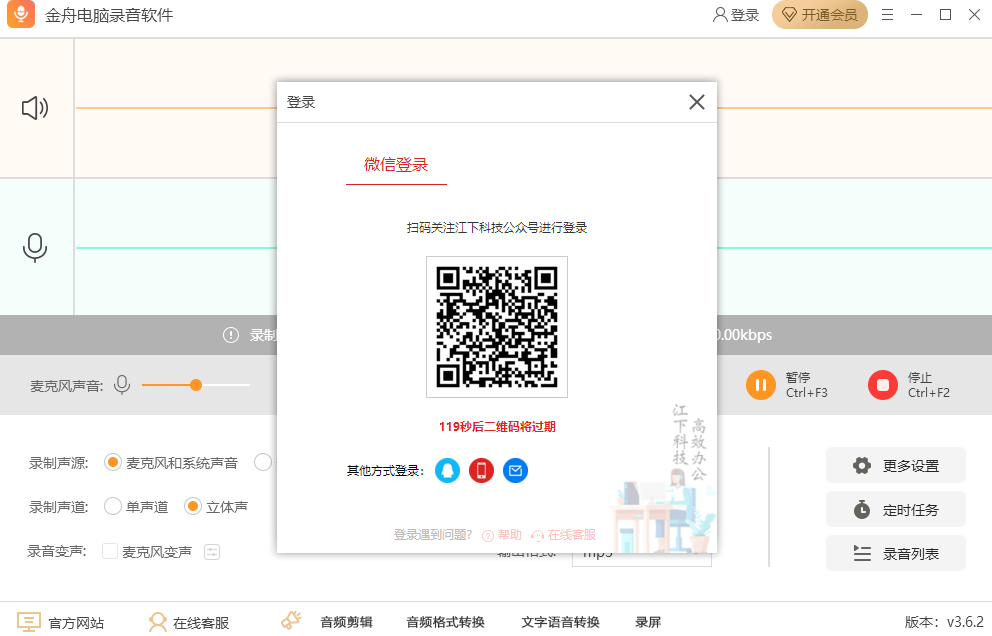Log in with QQ icon
Viewport: 992px width, 636px height.
[447, 470]
